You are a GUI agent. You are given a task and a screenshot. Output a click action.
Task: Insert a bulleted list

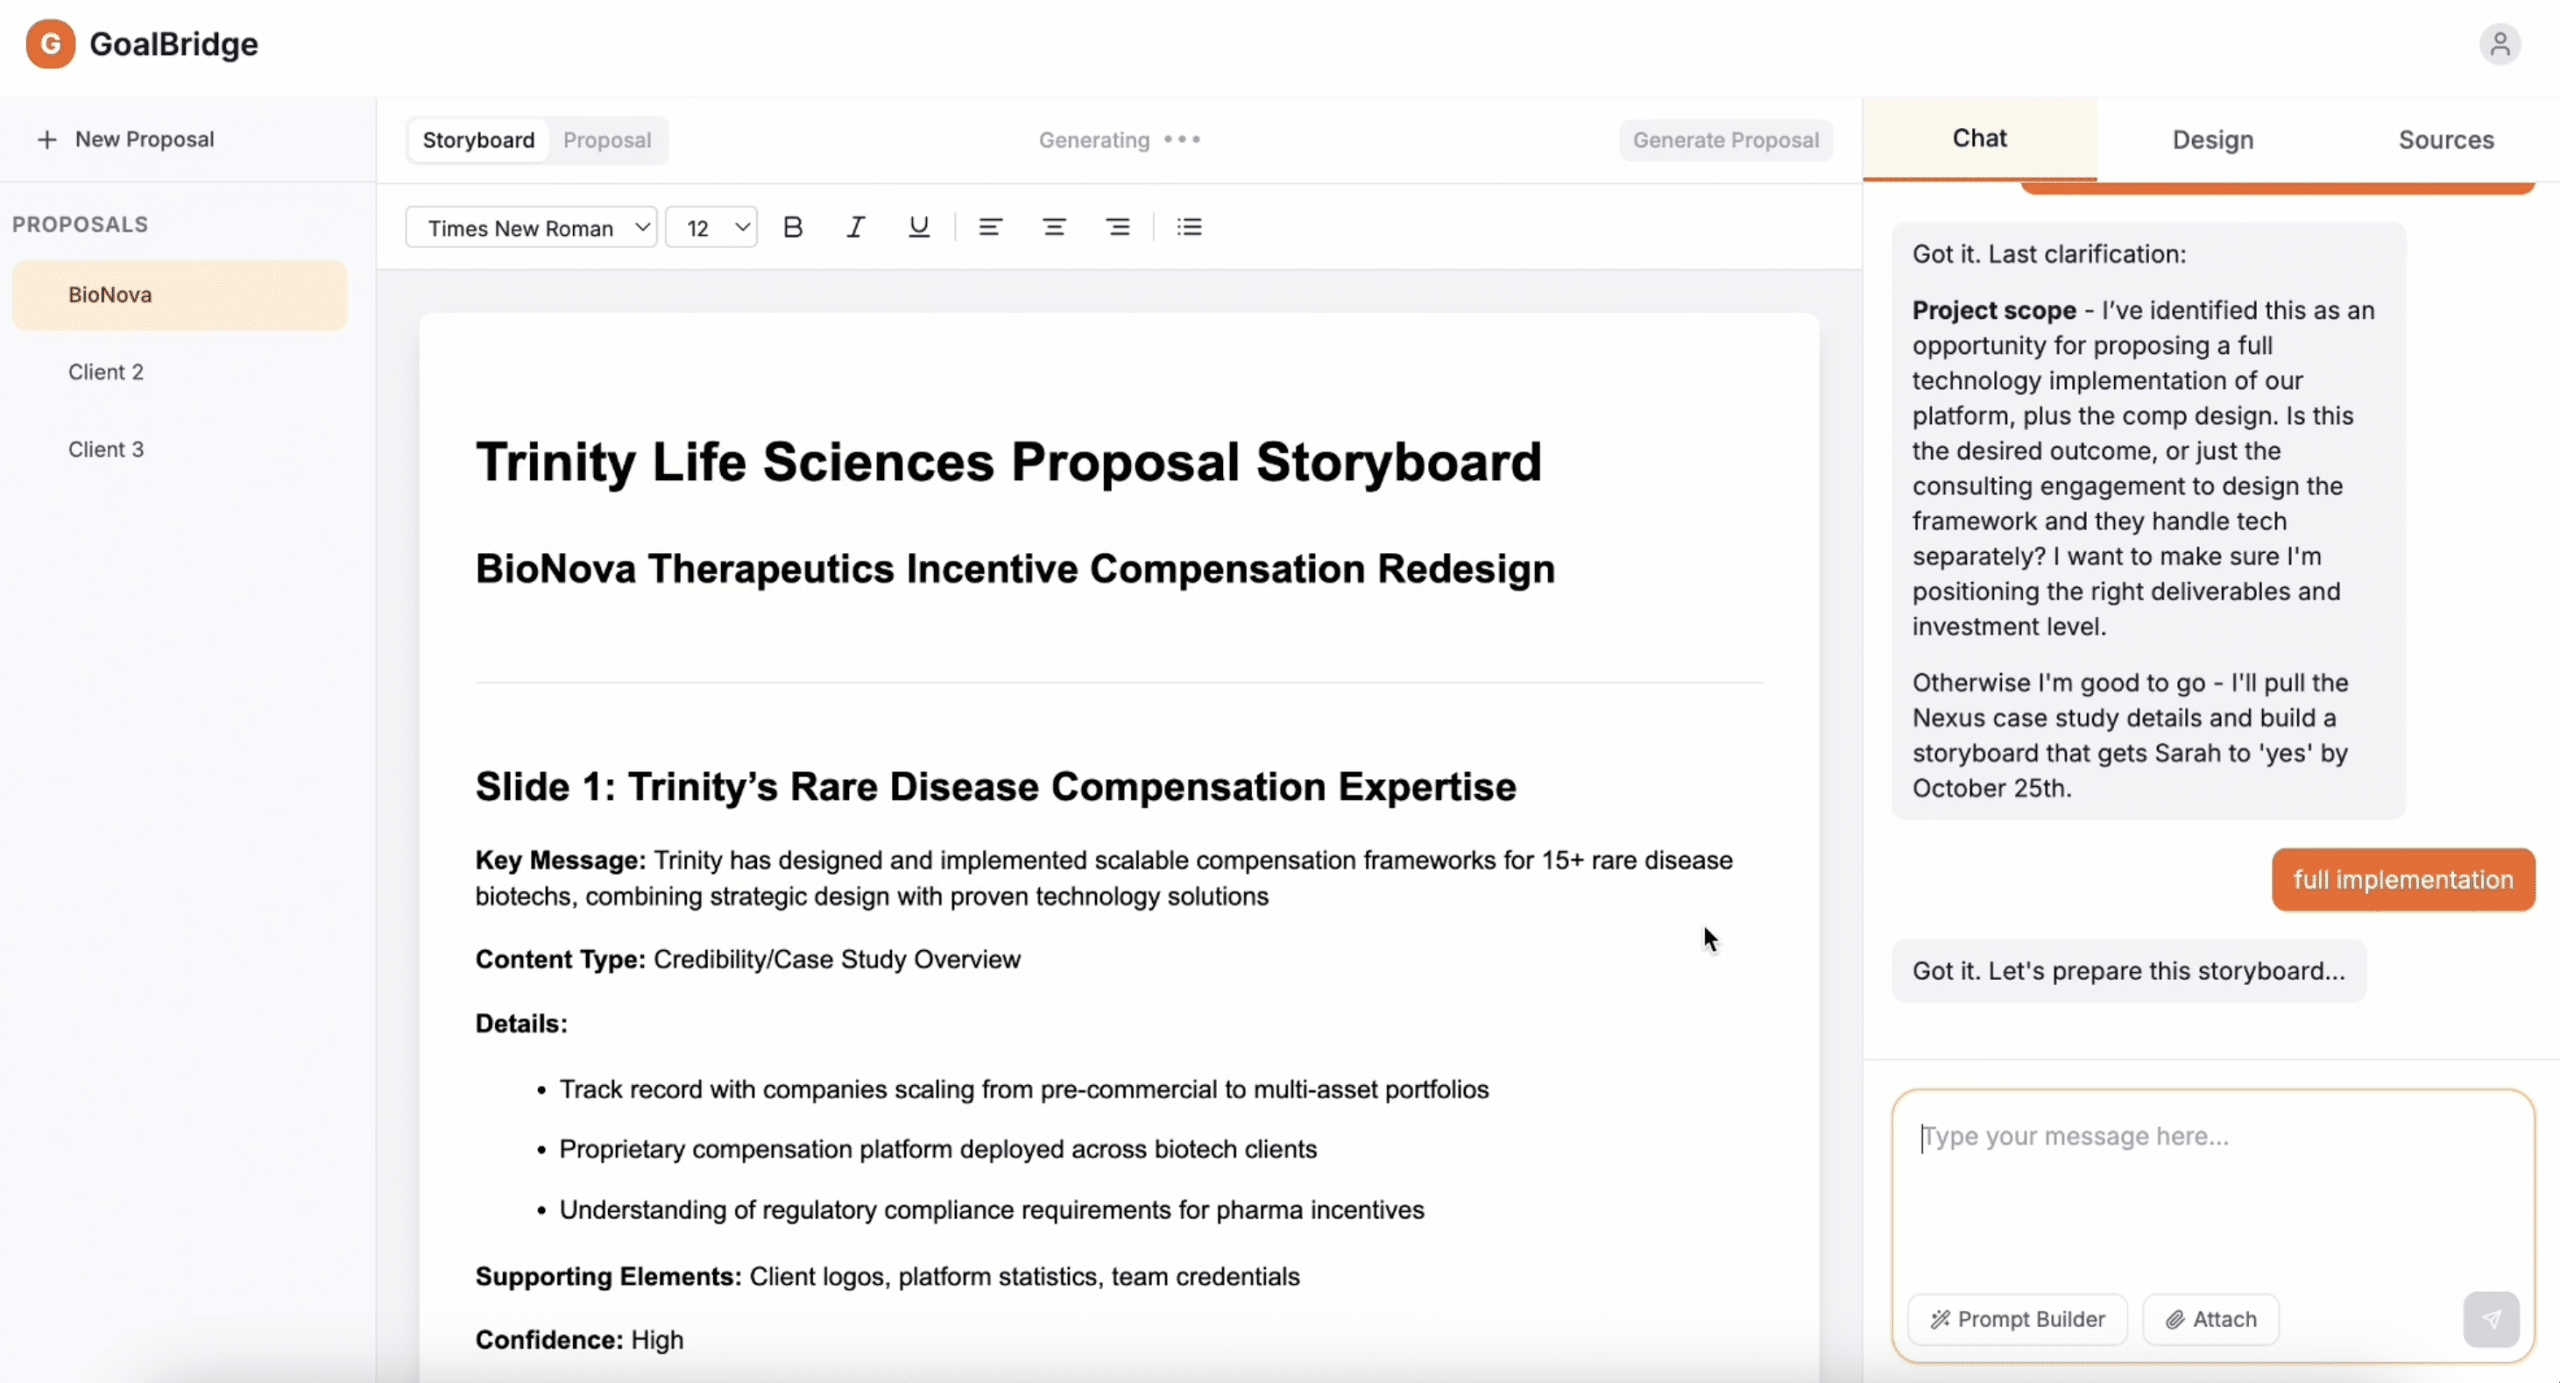click(x=1189, y=227)
